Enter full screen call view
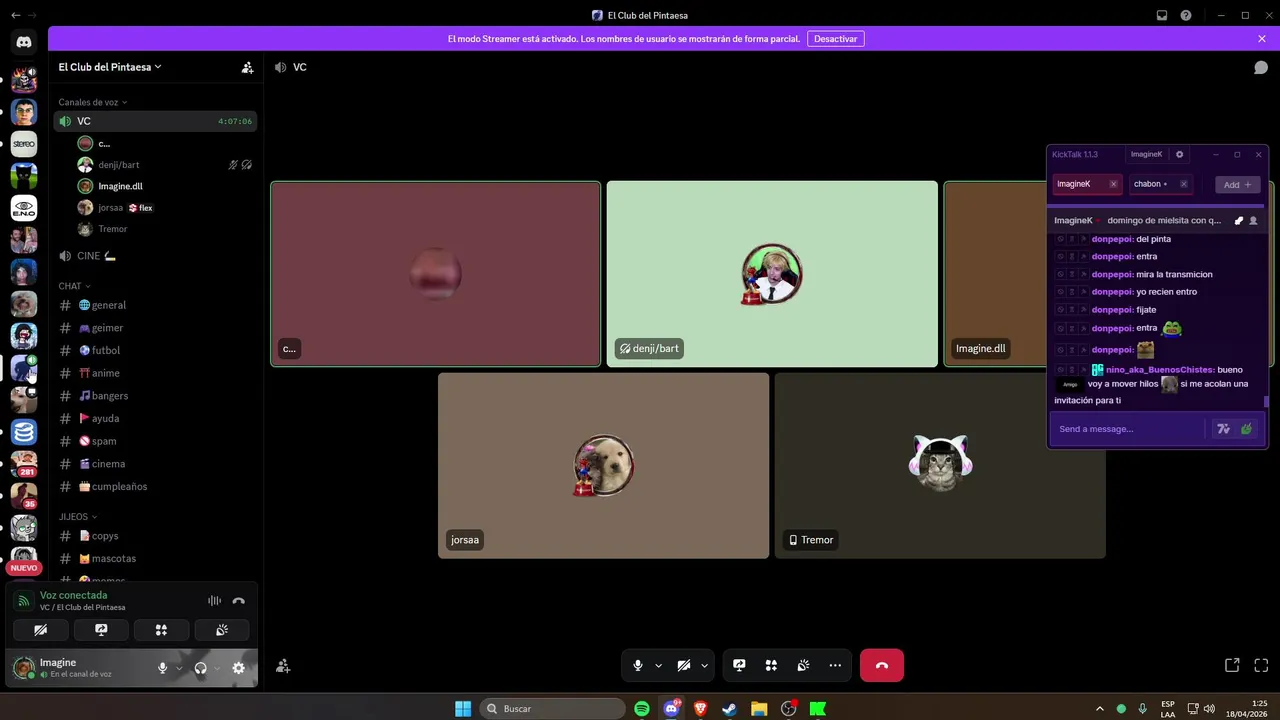This screenshot has width=1280, height=720. 1261,665
